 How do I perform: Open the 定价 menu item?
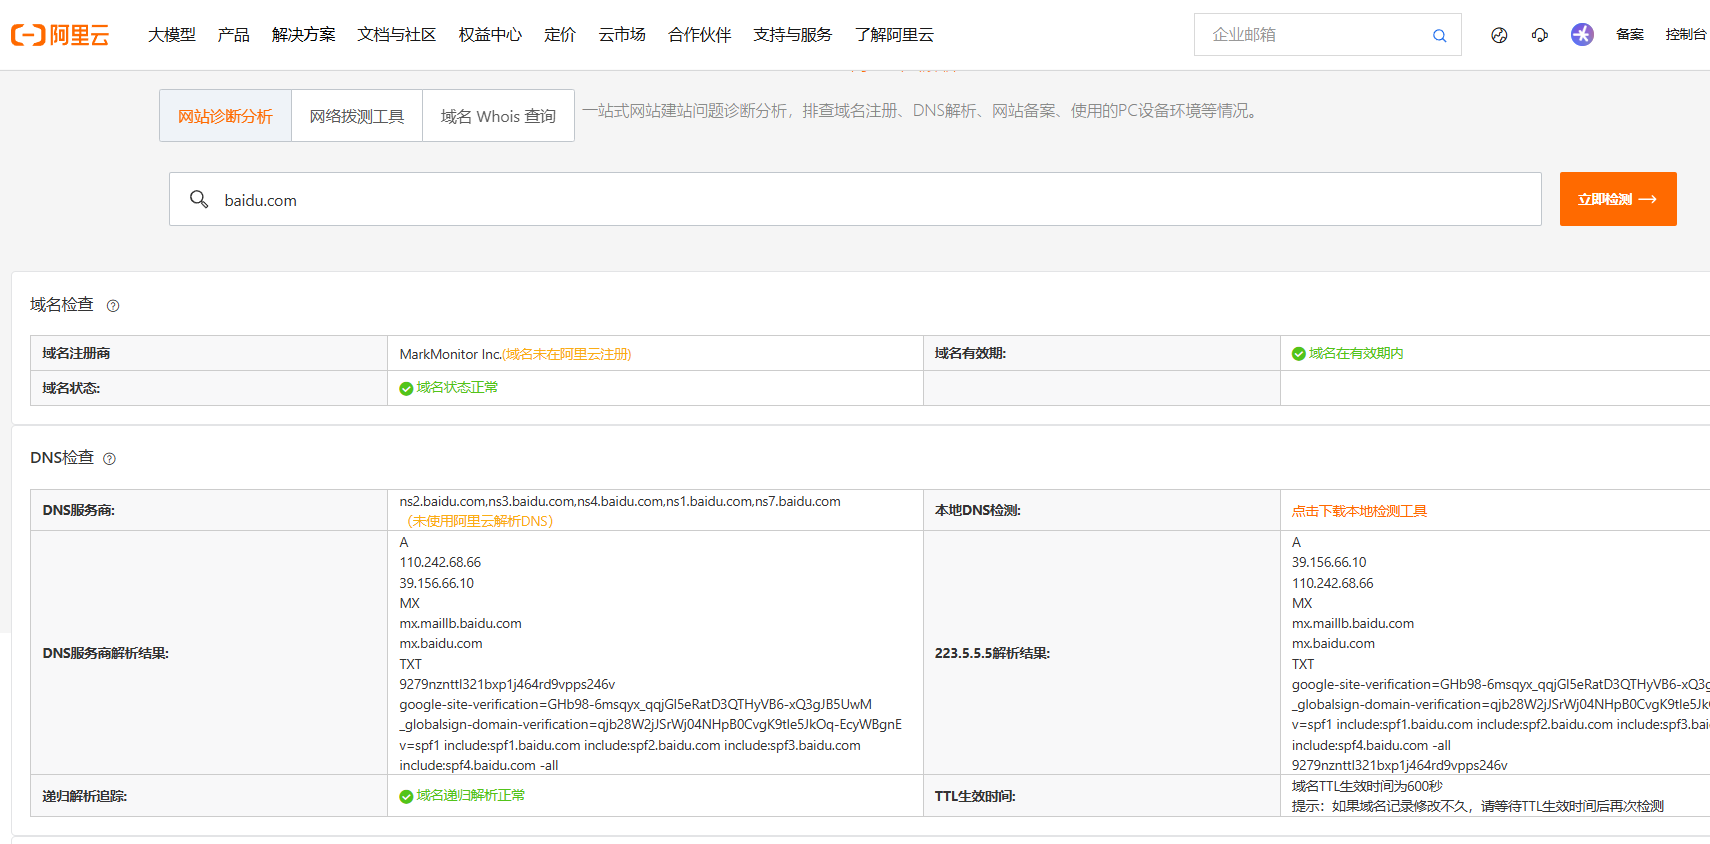[560, 35]
